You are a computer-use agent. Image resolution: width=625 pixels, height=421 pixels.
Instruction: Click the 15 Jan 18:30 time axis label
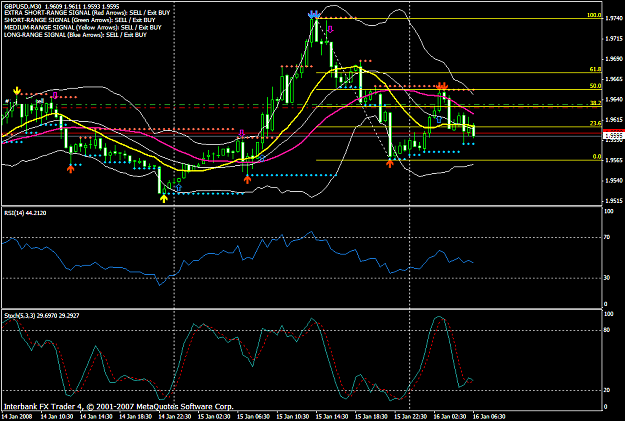[371, 417]
